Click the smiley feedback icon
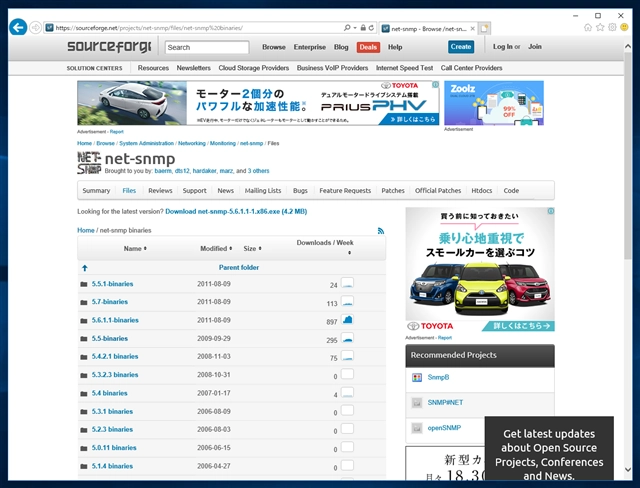 (624, 27)
